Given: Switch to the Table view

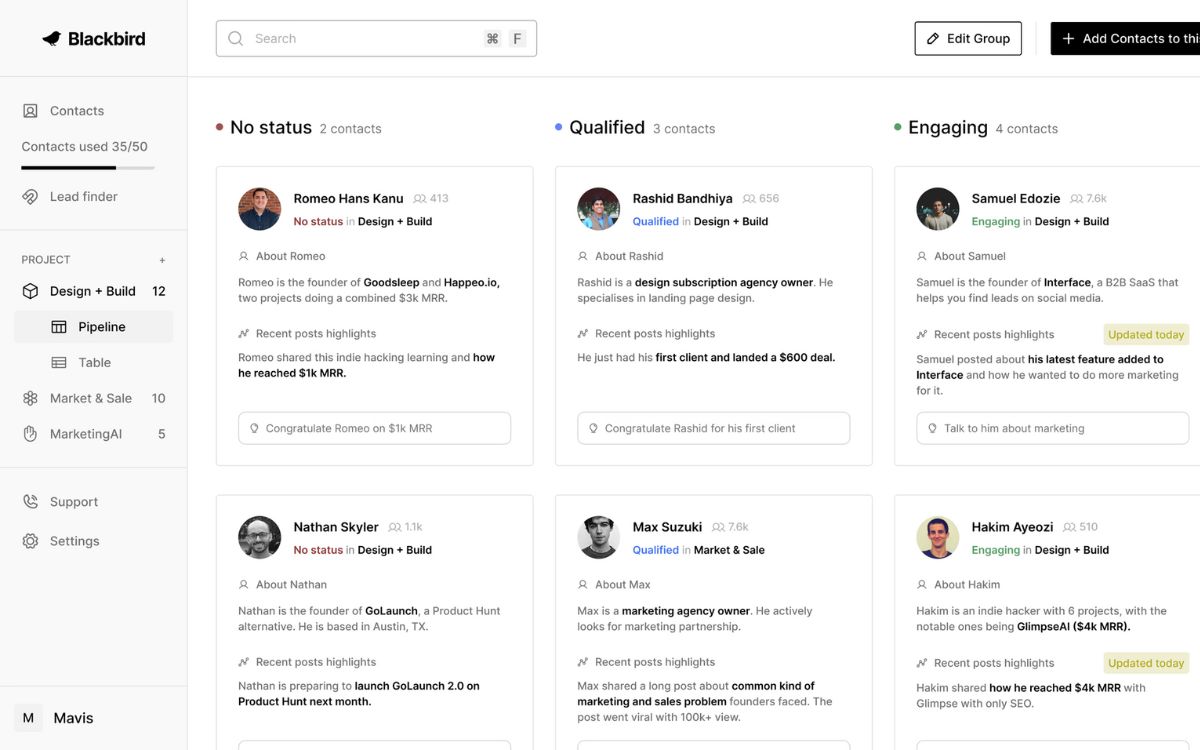Looking at the screenshot, I should click(x=93, y=363).
